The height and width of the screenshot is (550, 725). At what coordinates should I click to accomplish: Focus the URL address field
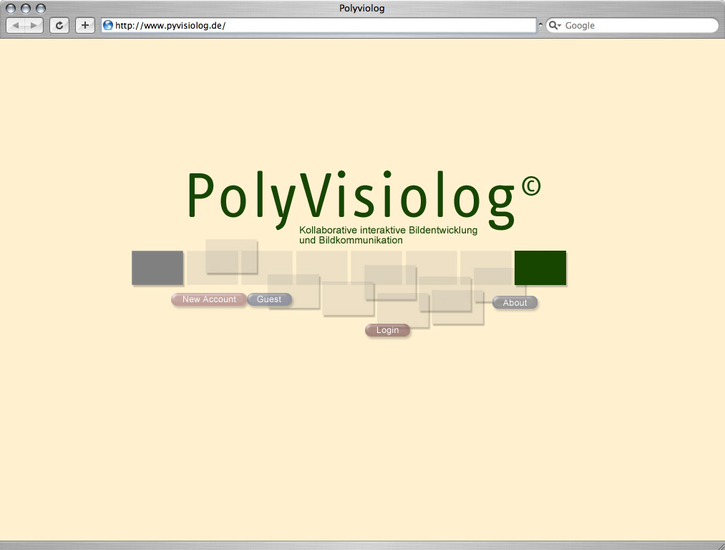(x=319, y=25)
